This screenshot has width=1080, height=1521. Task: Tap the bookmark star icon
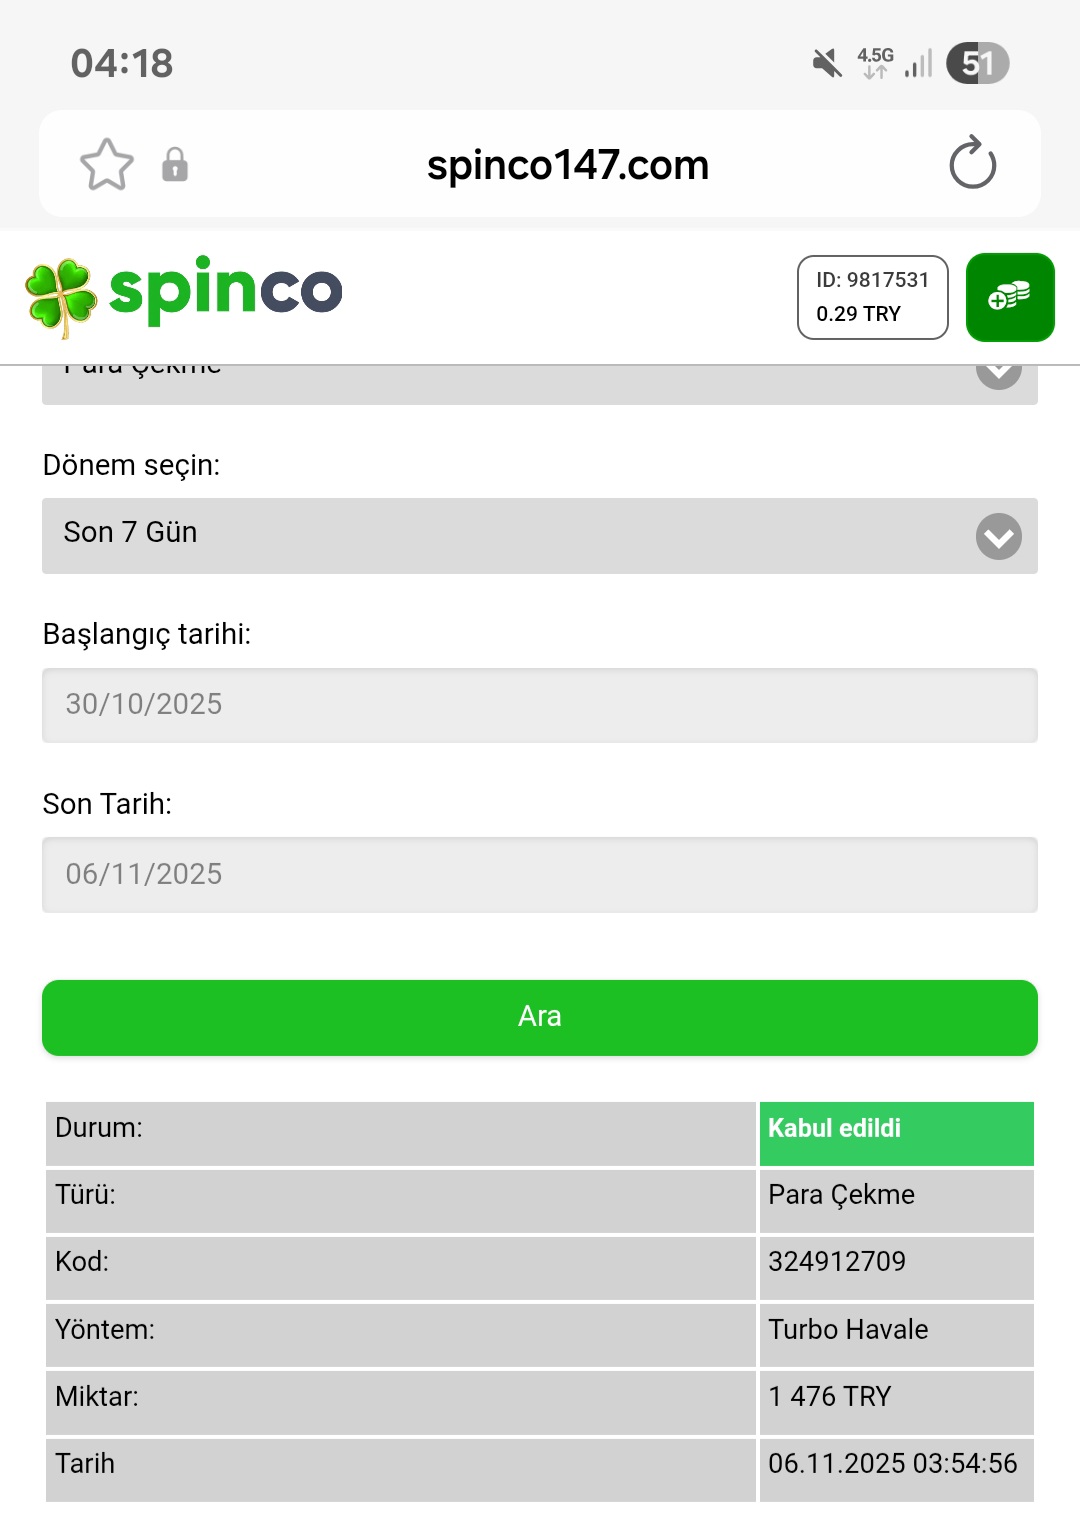point(106,165)
